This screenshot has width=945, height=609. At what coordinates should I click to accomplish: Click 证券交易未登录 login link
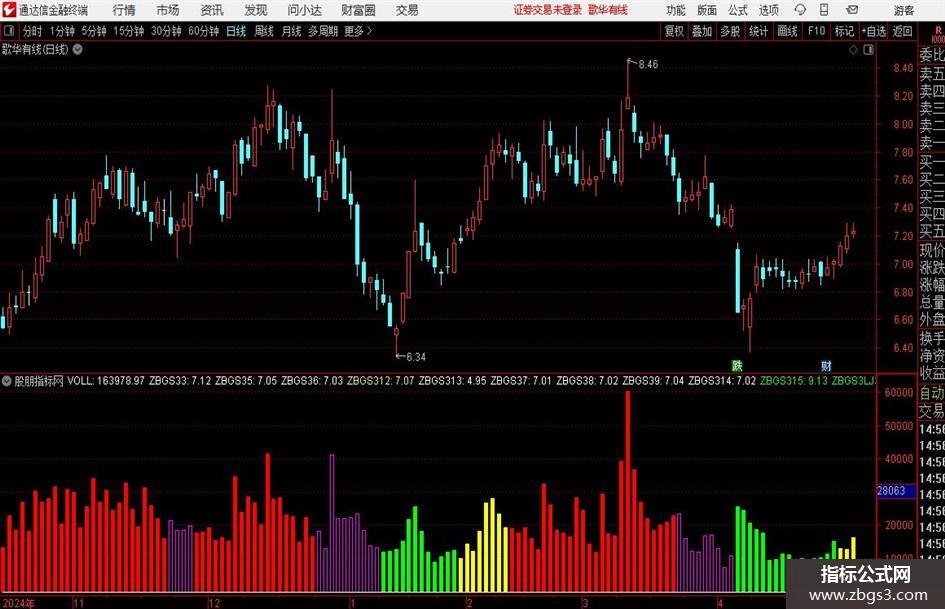point(548,10)
